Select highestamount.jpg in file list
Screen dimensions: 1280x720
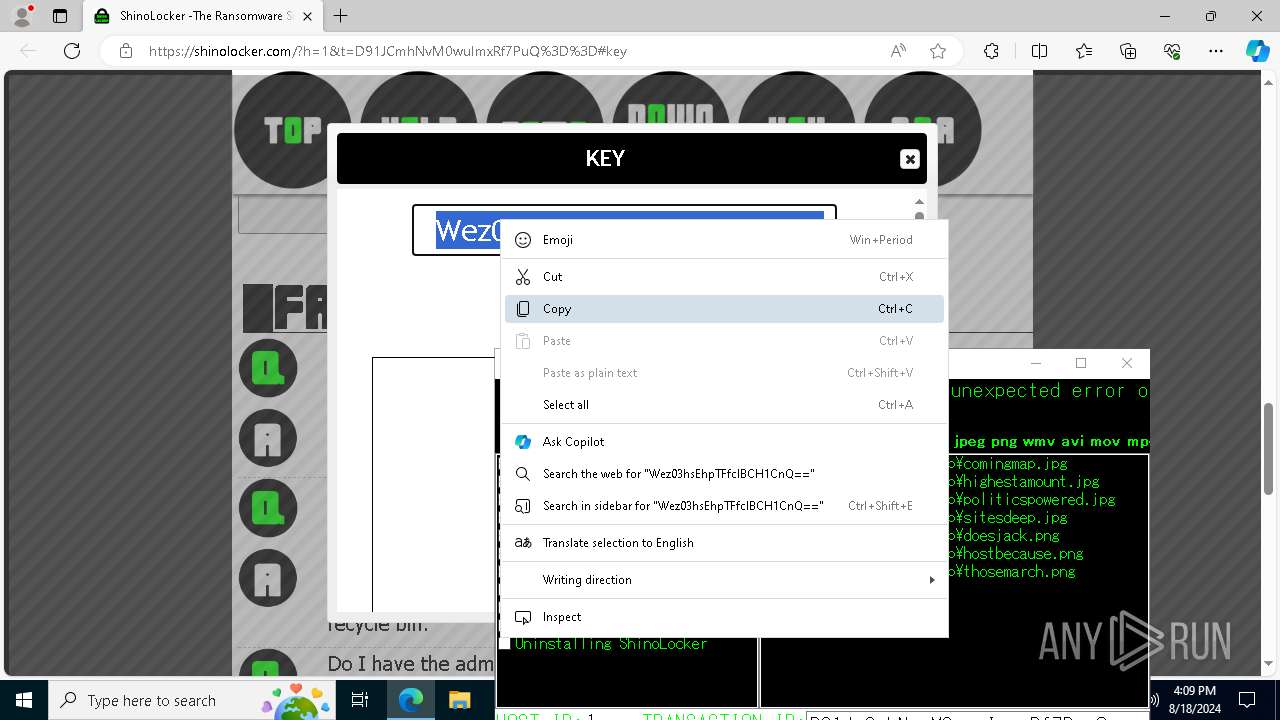(1024, 482)
